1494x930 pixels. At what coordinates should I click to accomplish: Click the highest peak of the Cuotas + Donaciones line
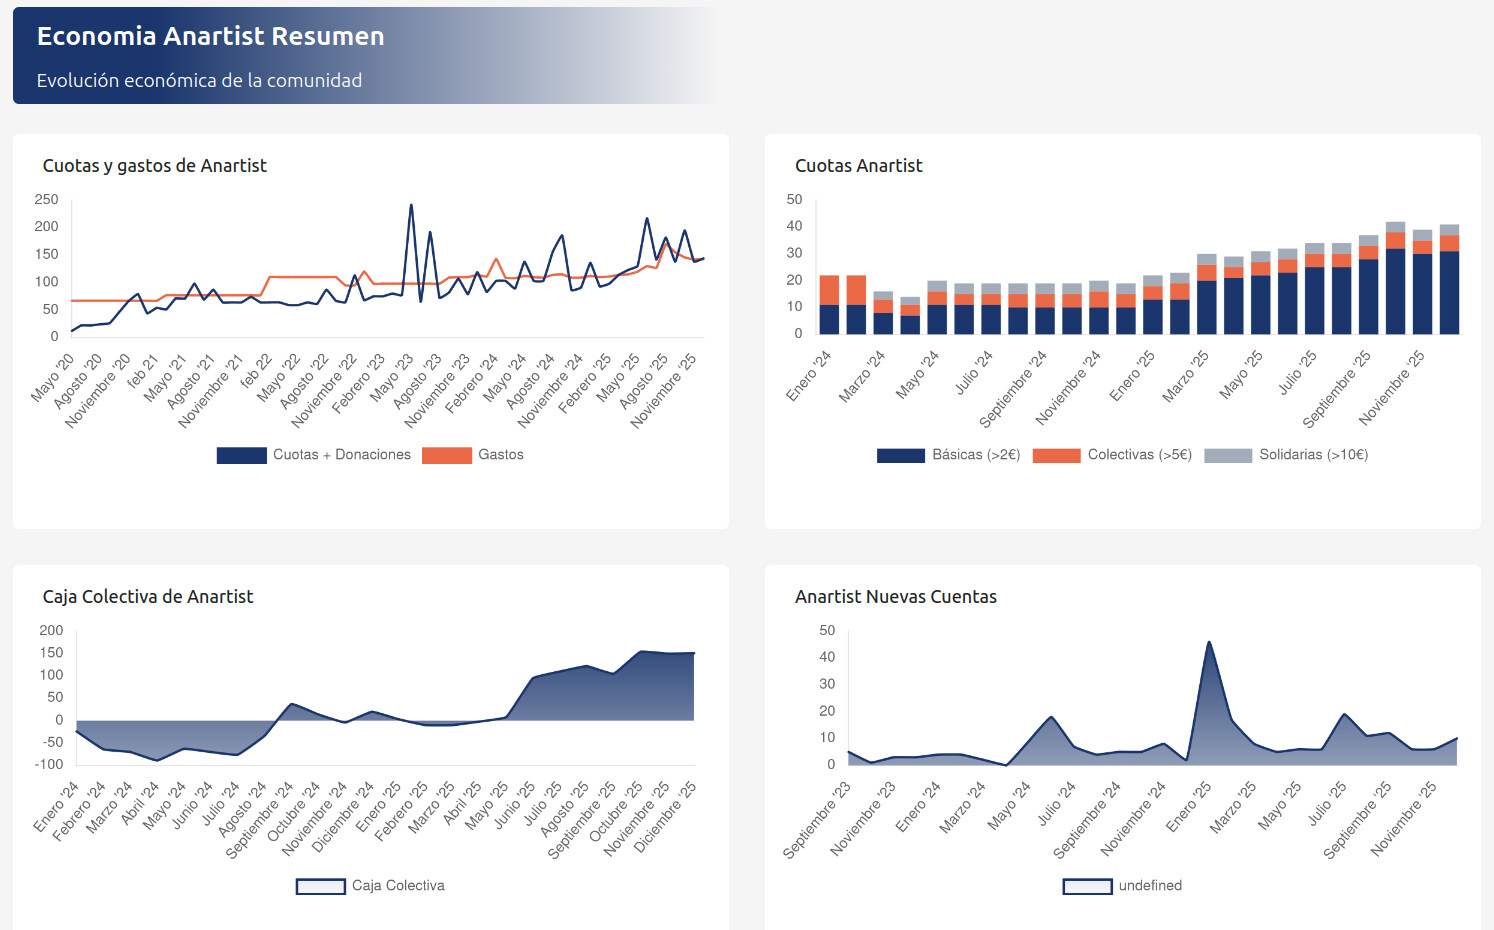point(411,206)
